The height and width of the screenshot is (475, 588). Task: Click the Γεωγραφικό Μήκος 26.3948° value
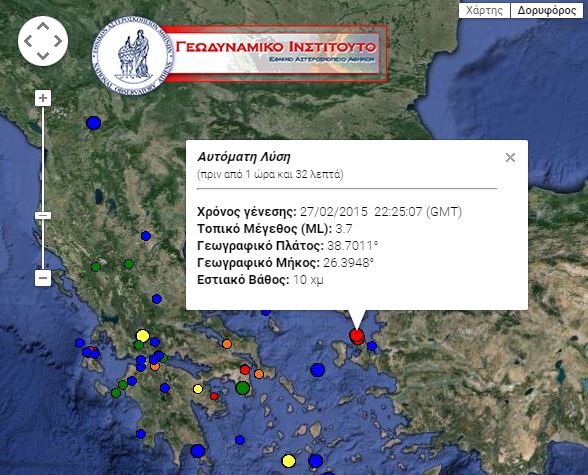tap(349, 263)
